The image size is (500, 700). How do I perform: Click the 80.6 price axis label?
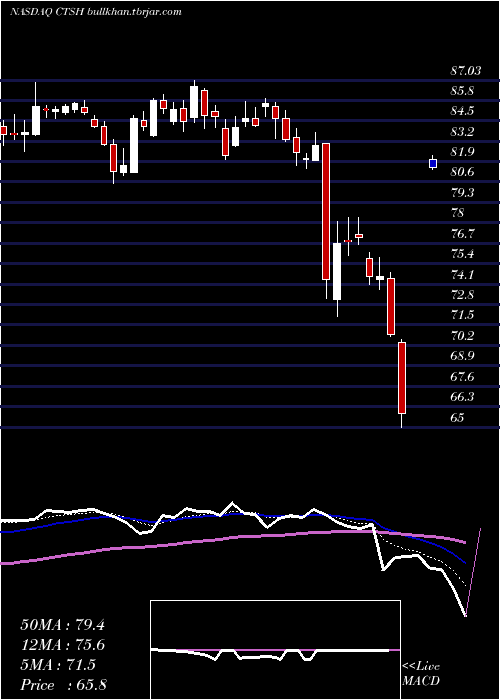tap(462, 172)
